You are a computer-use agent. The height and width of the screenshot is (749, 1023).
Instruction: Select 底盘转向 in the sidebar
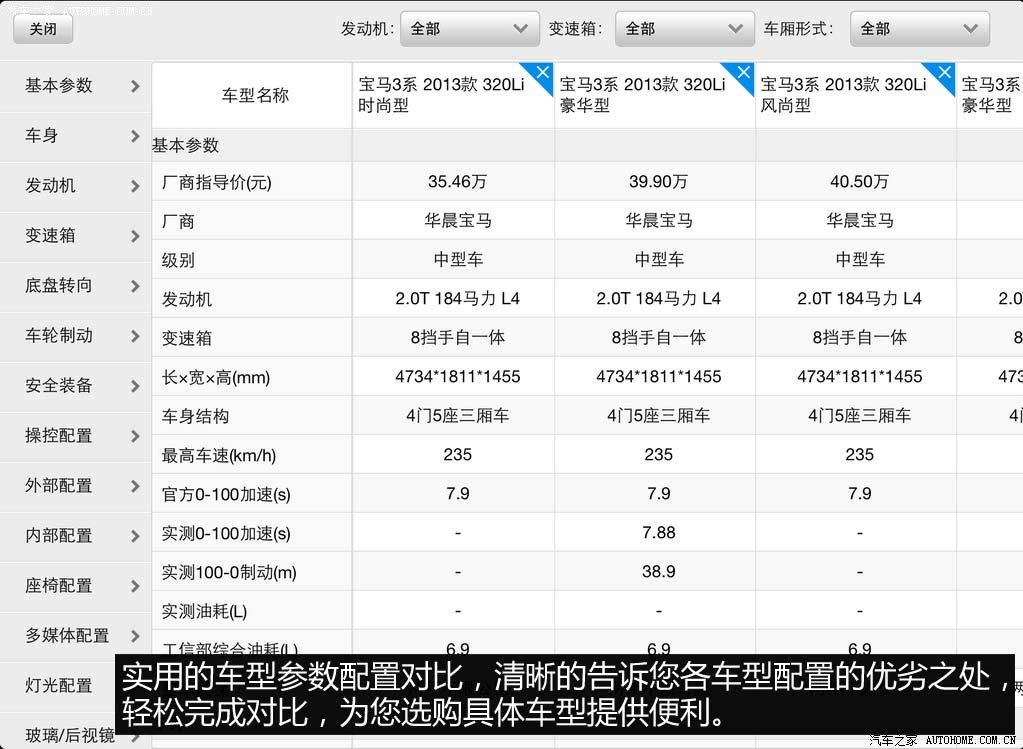[75, 286]
